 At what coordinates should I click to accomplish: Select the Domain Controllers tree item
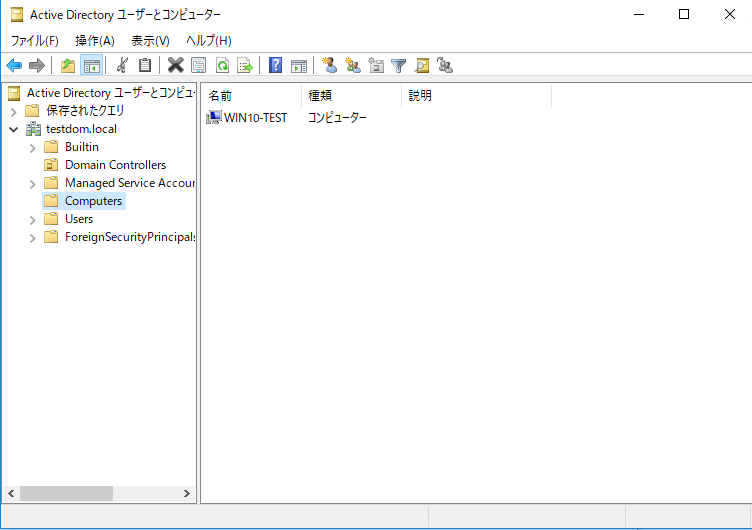point(115,165)
